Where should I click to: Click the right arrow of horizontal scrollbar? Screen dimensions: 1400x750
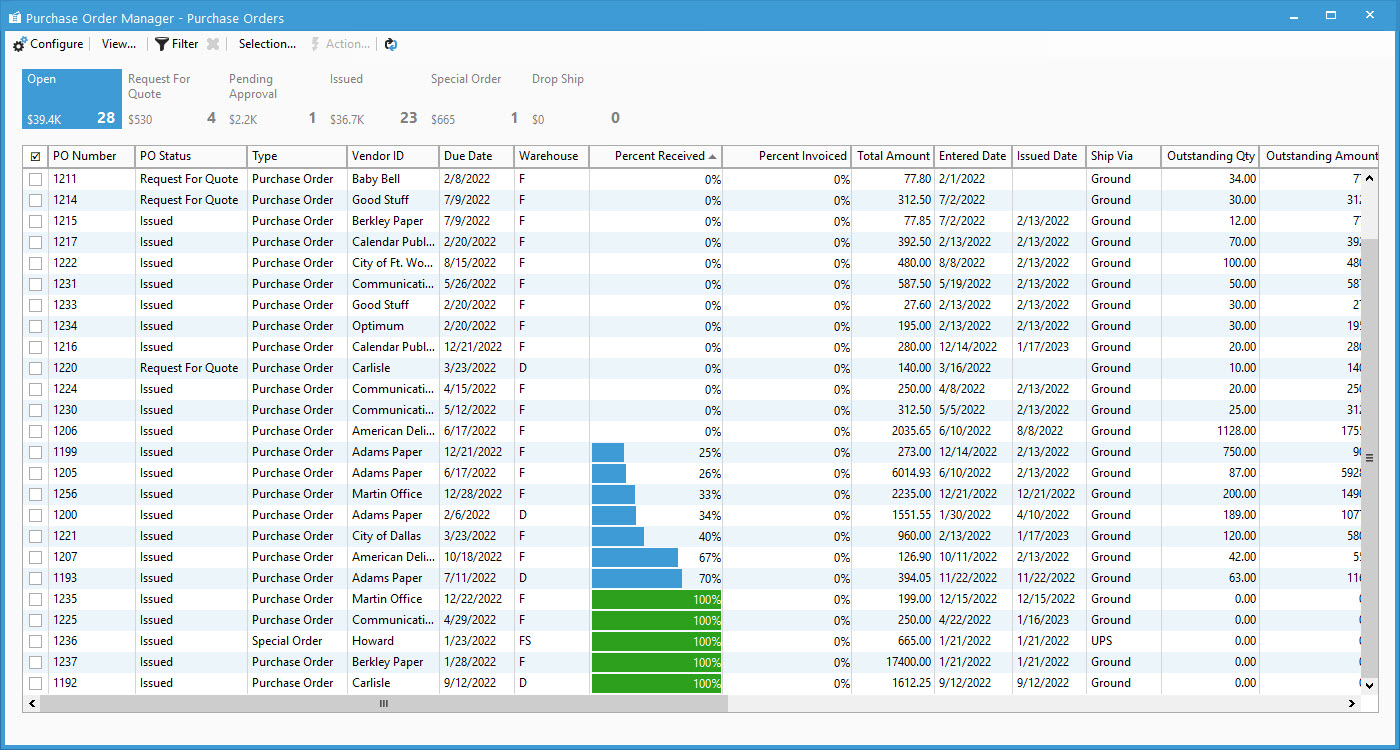(x=1353, y=704)
